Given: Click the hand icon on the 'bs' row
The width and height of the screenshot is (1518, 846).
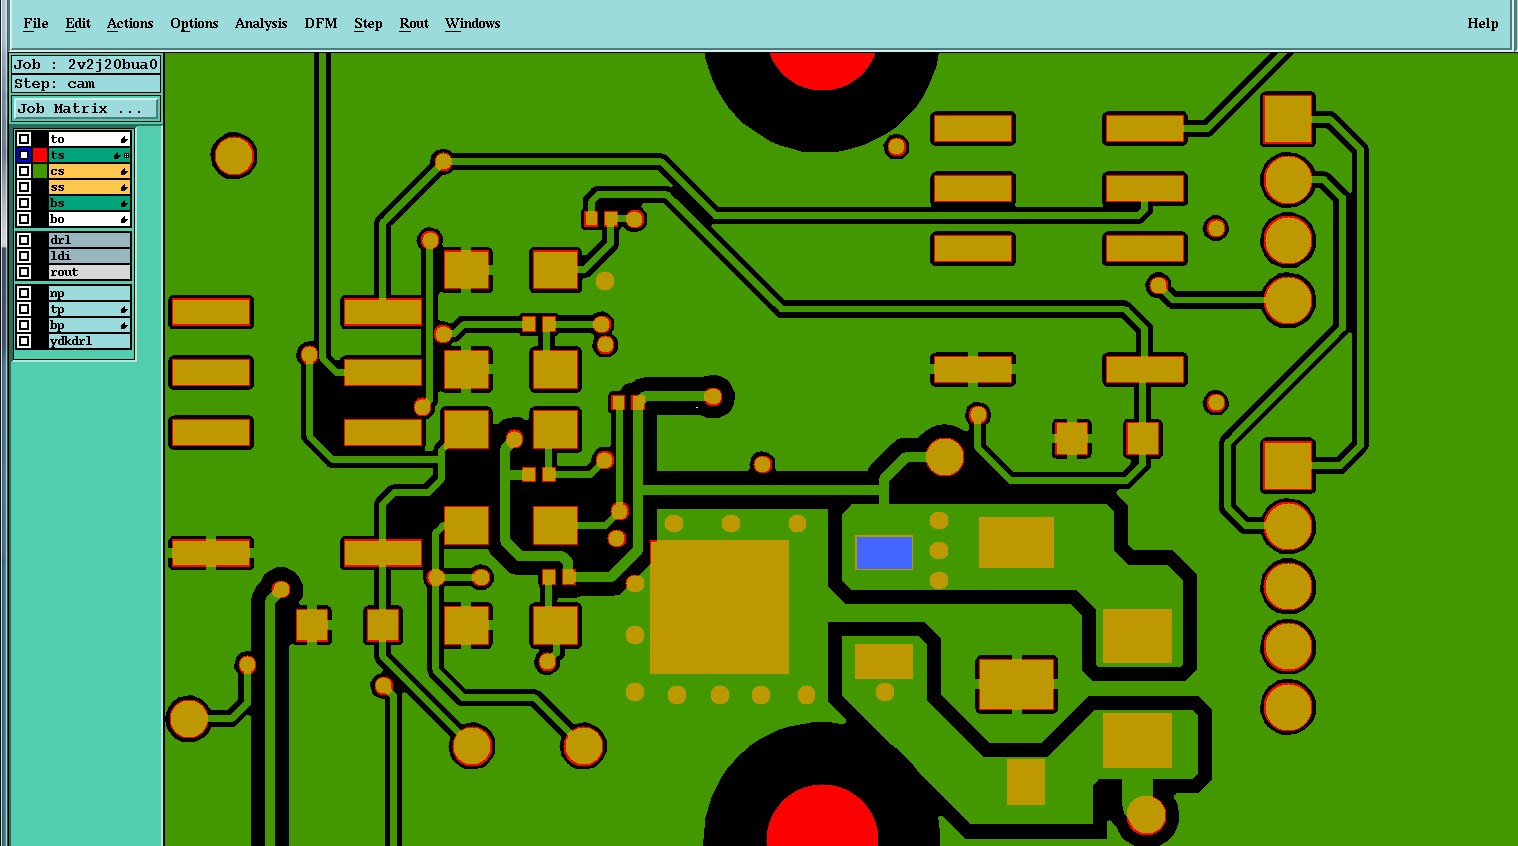Looking at the screenshot, I should (124, 204).
